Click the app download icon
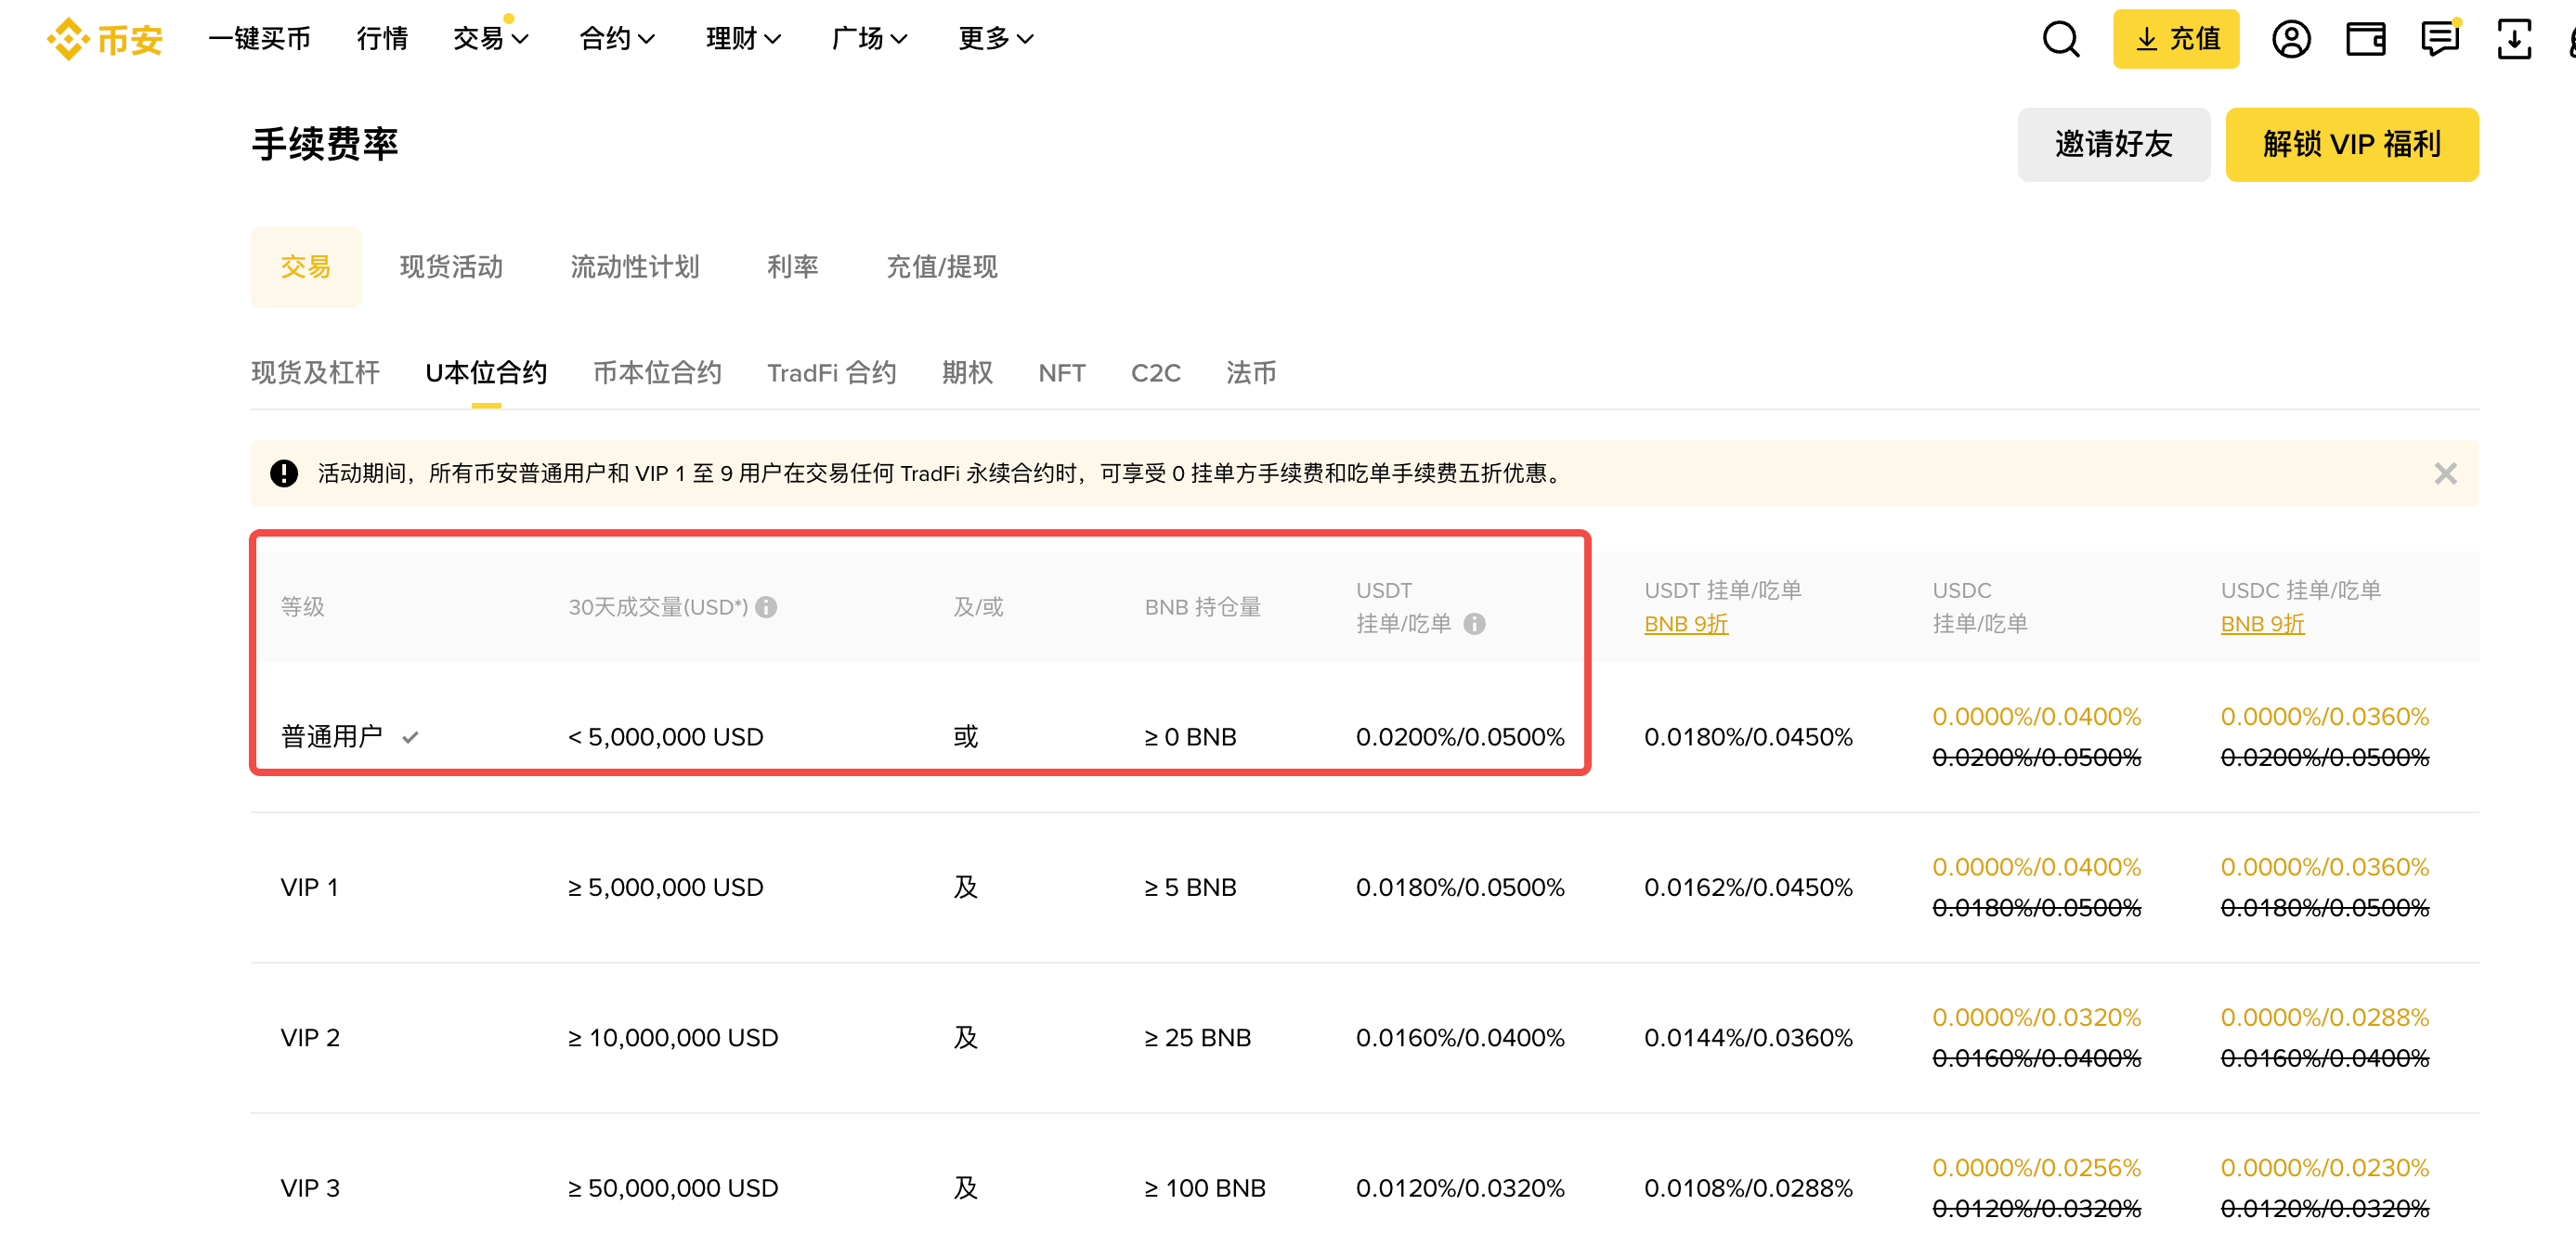The height and width of the screenshot is (1257, 2576). pyautogui.click(x=2513, y=39)
